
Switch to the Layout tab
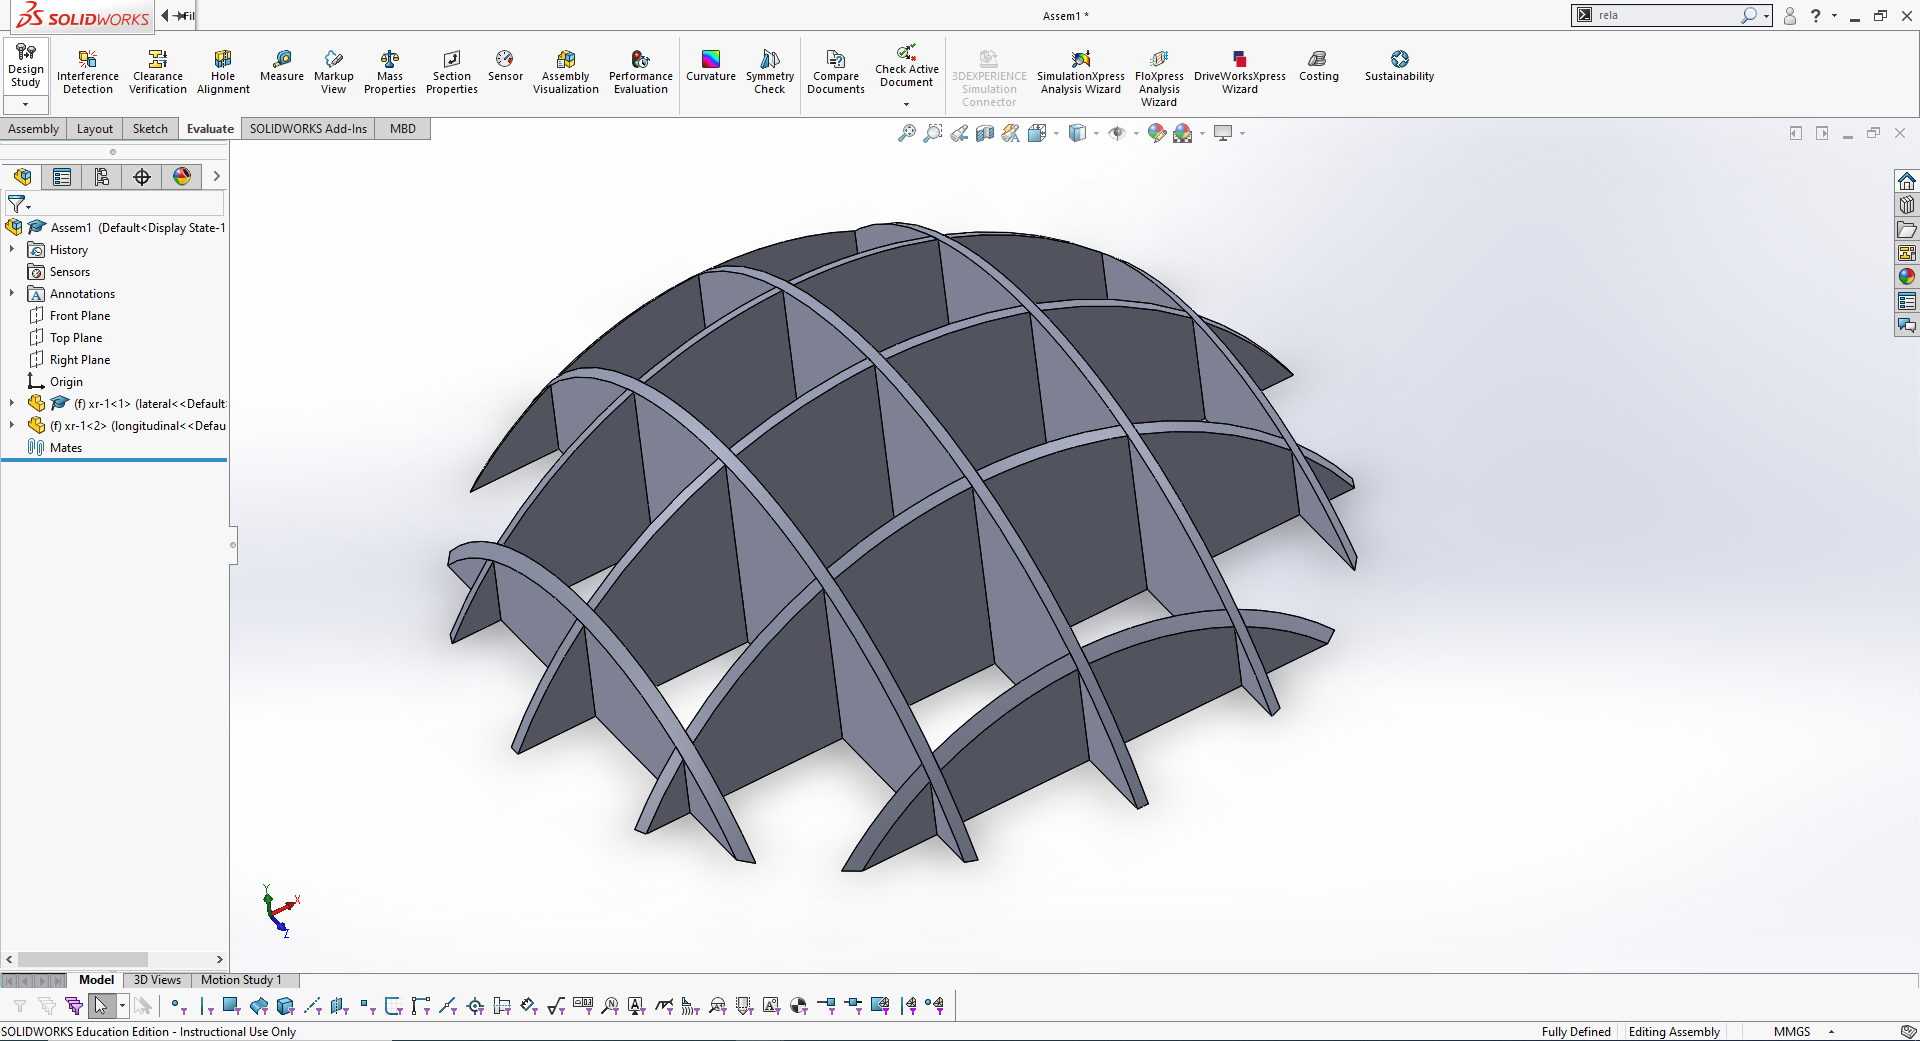point(95,129)
